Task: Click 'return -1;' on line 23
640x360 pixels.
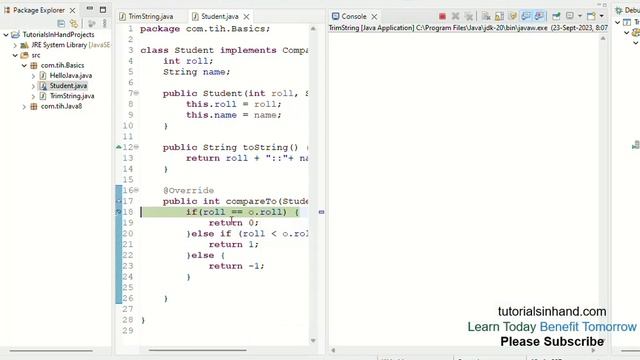Action: coord(236,266)
